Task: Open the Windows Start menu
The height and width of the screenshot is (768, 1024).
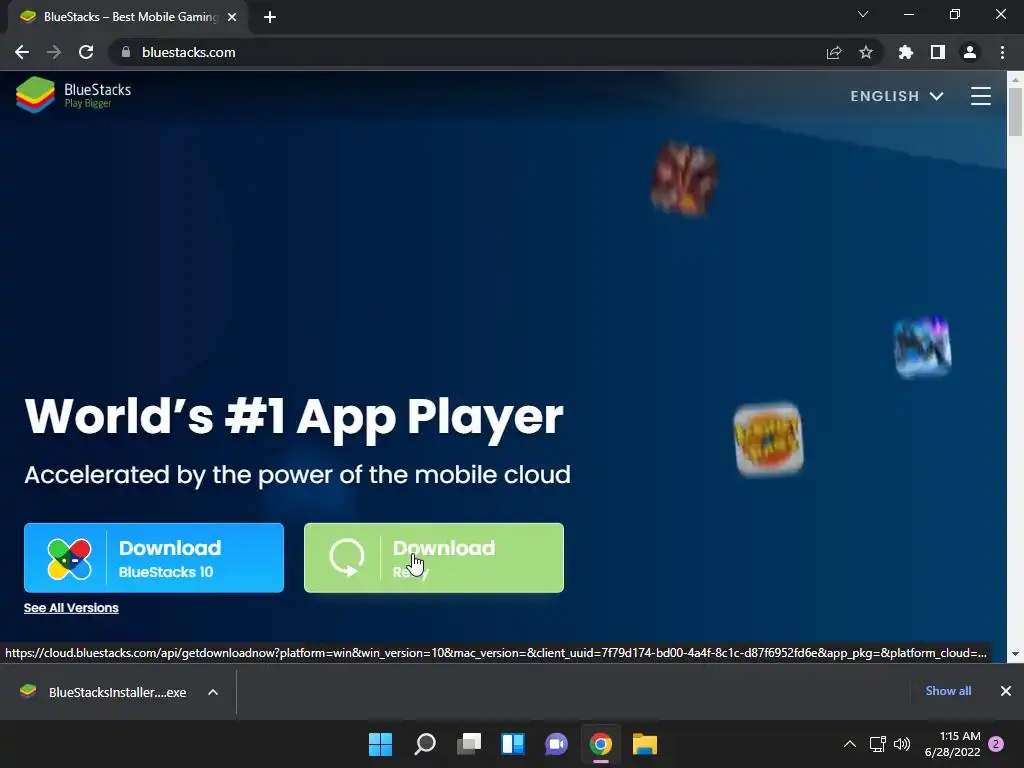Action: 381,744
